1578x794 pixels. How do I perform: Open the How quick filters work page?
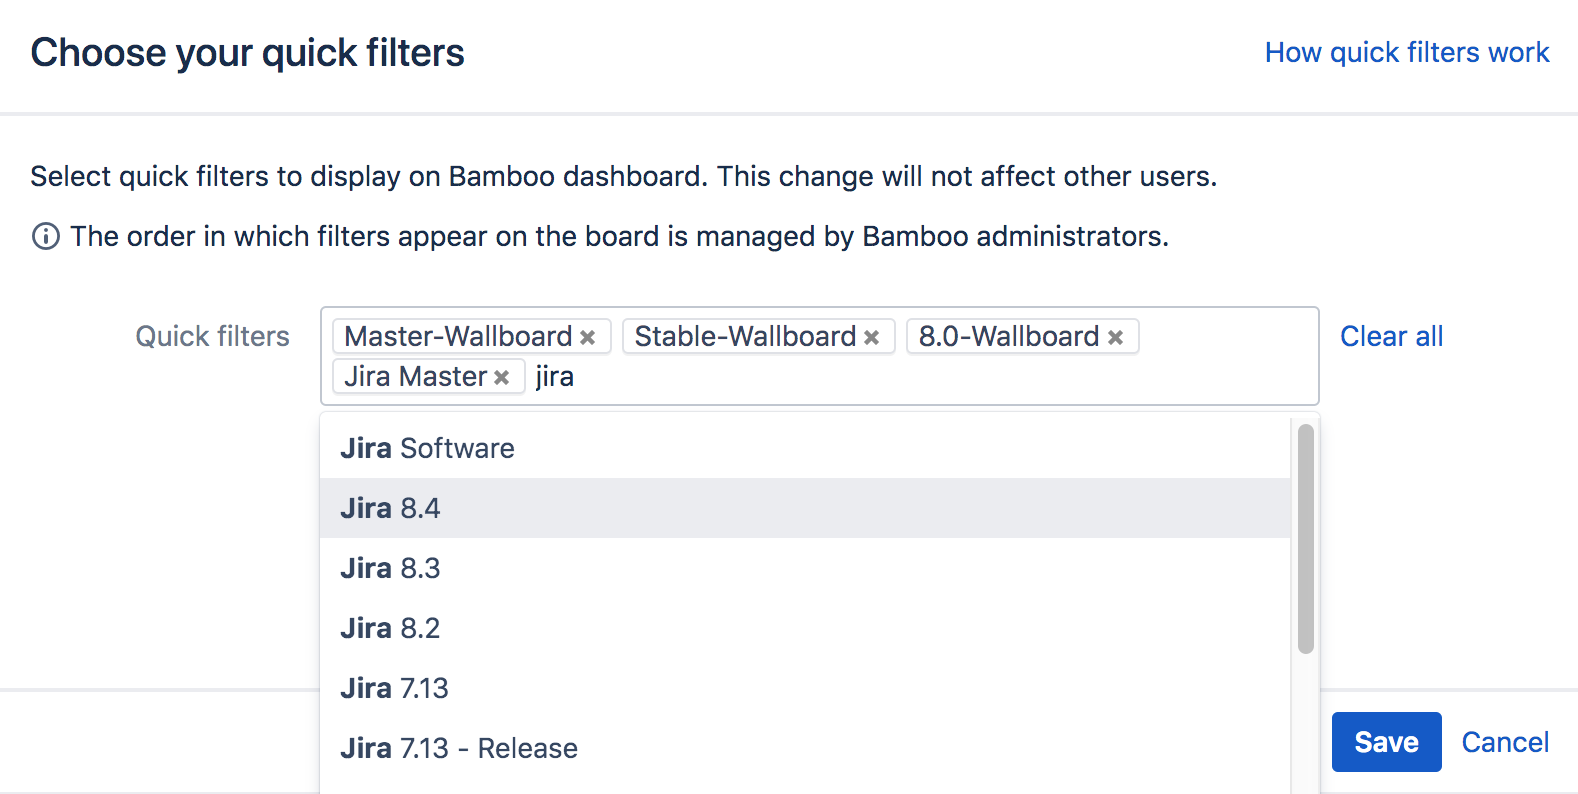[1406, 52]
